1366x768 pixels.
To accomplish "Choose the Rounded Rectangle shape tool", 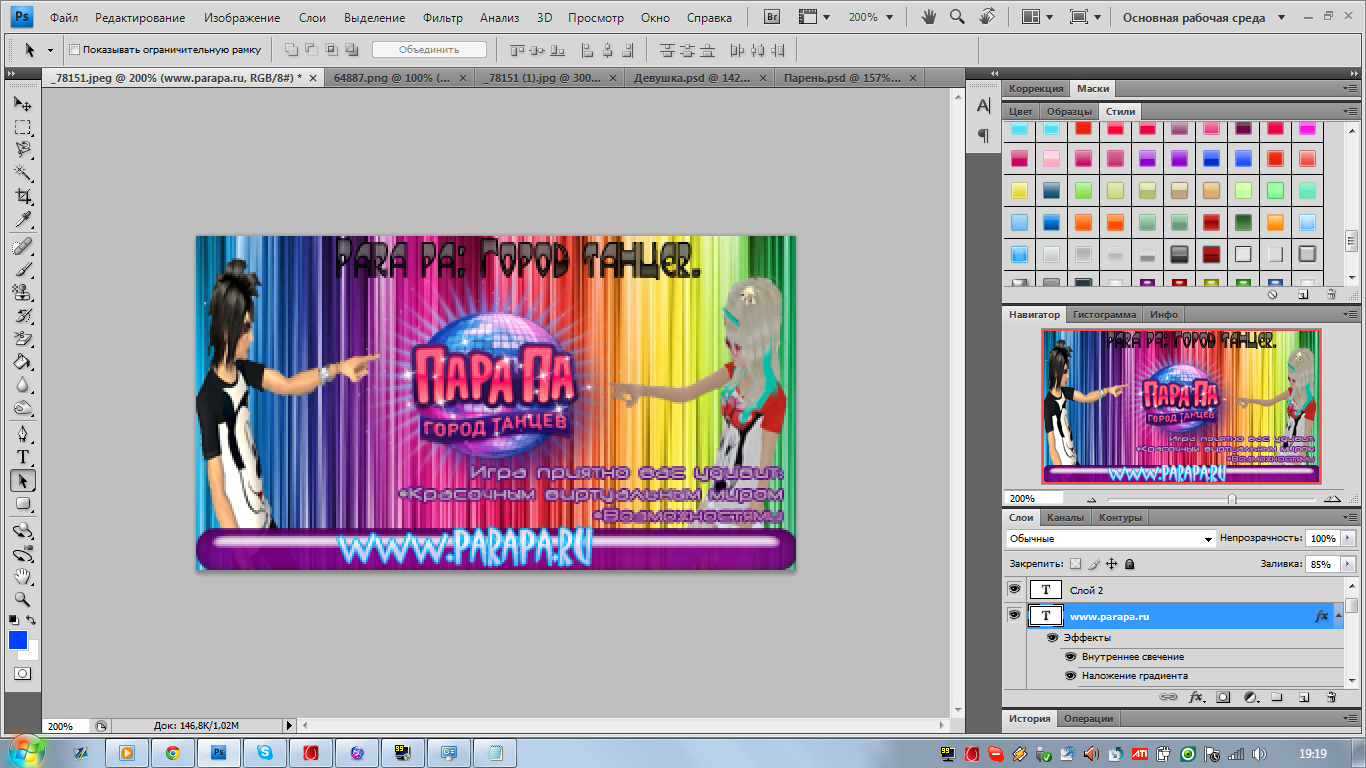I will click(x=23, y=503).
